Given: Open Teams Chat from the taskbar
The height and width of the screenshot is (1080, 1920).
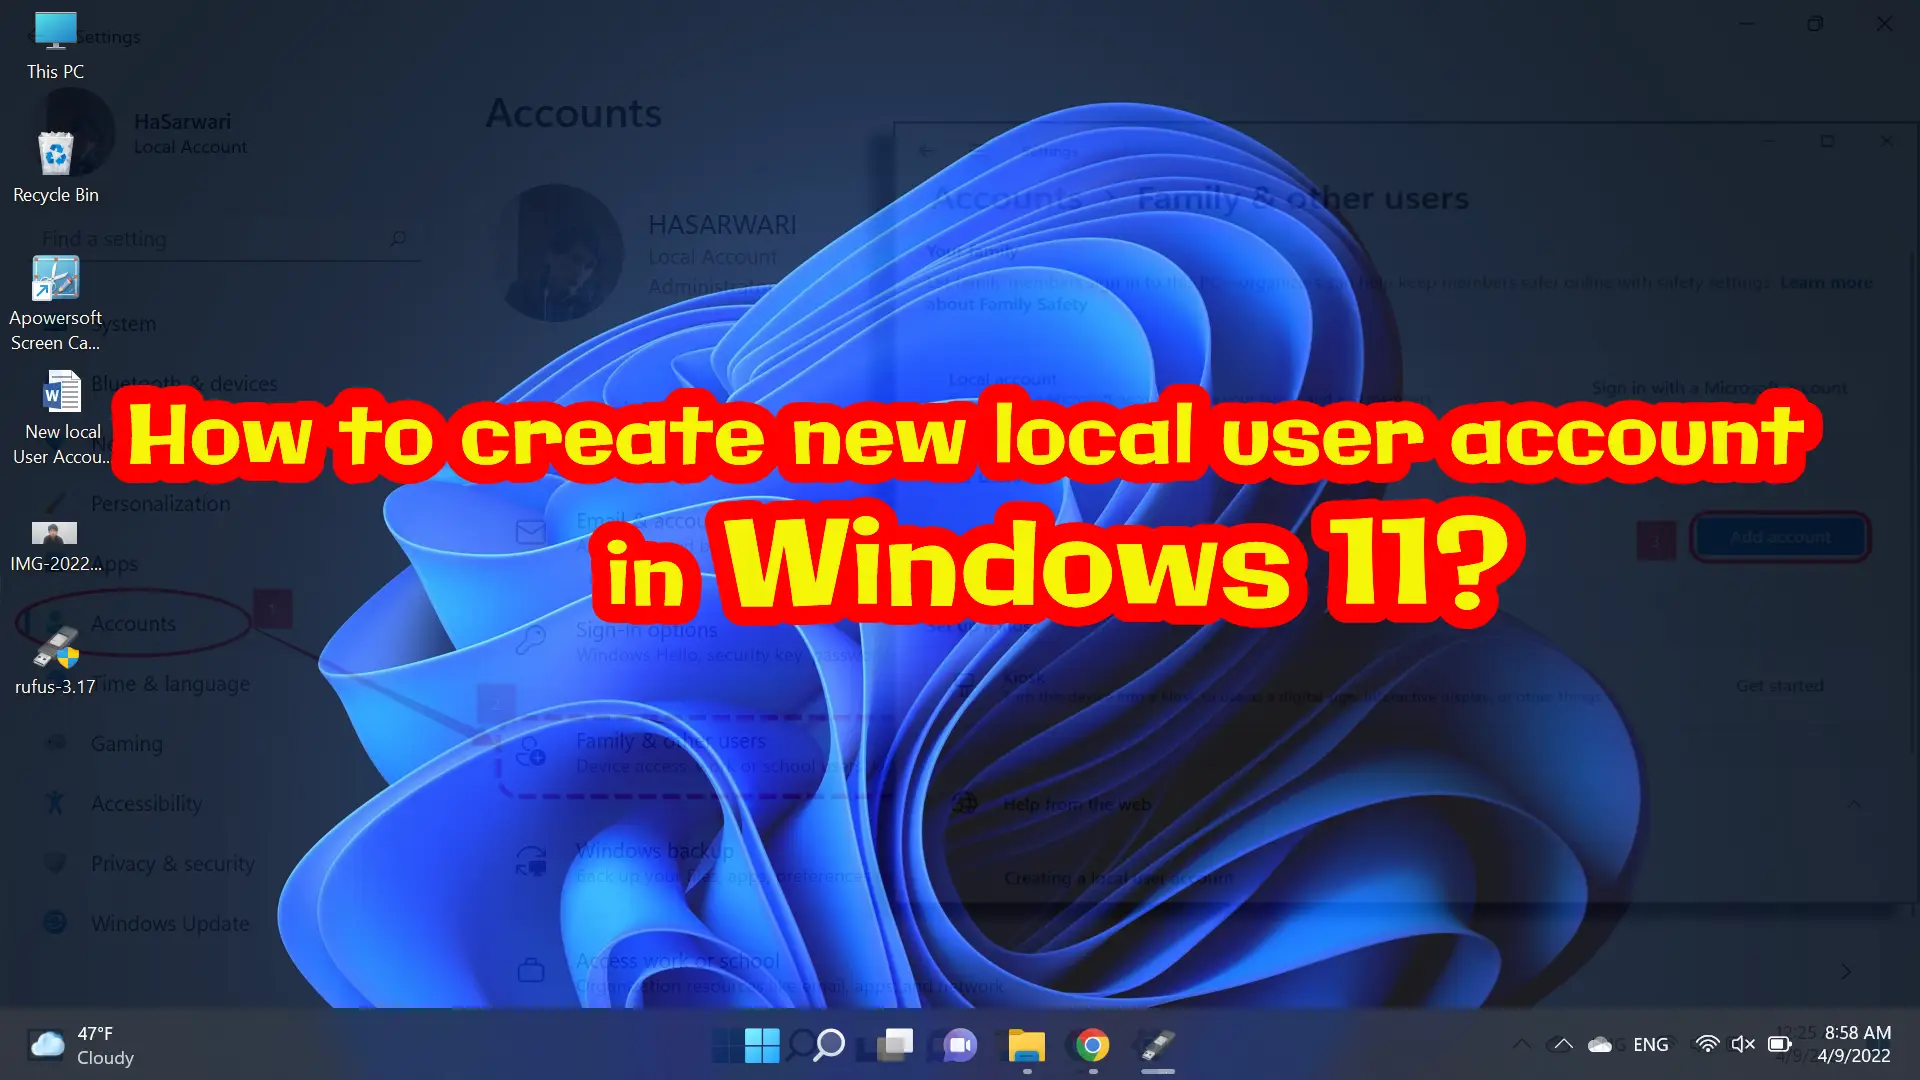Looking at the screenshot, I should 961,1045.
